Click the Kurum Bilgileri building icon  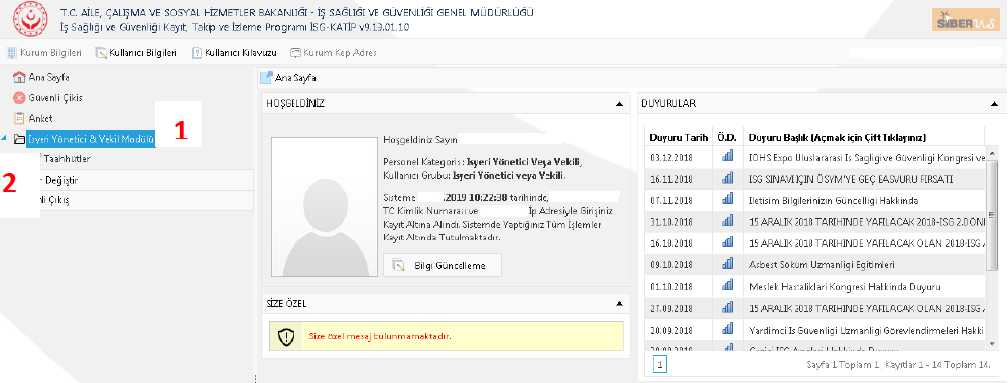12,53
